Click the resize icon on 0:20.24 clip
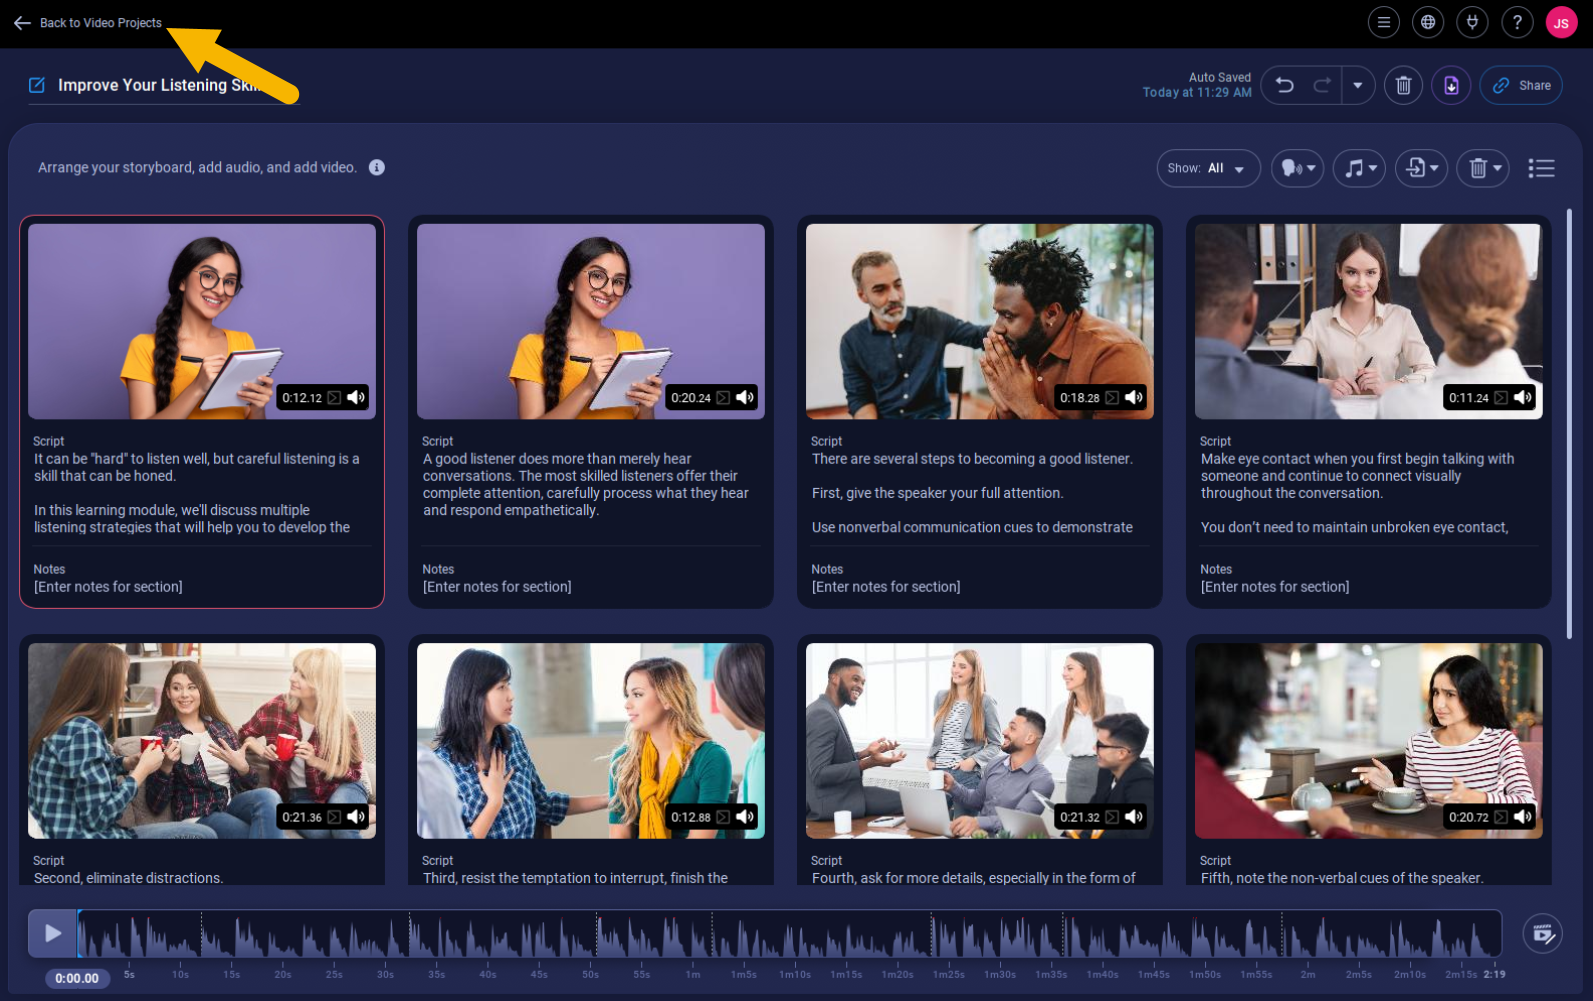Viewport: 1593px width, 1001px height. click(723, 398)
